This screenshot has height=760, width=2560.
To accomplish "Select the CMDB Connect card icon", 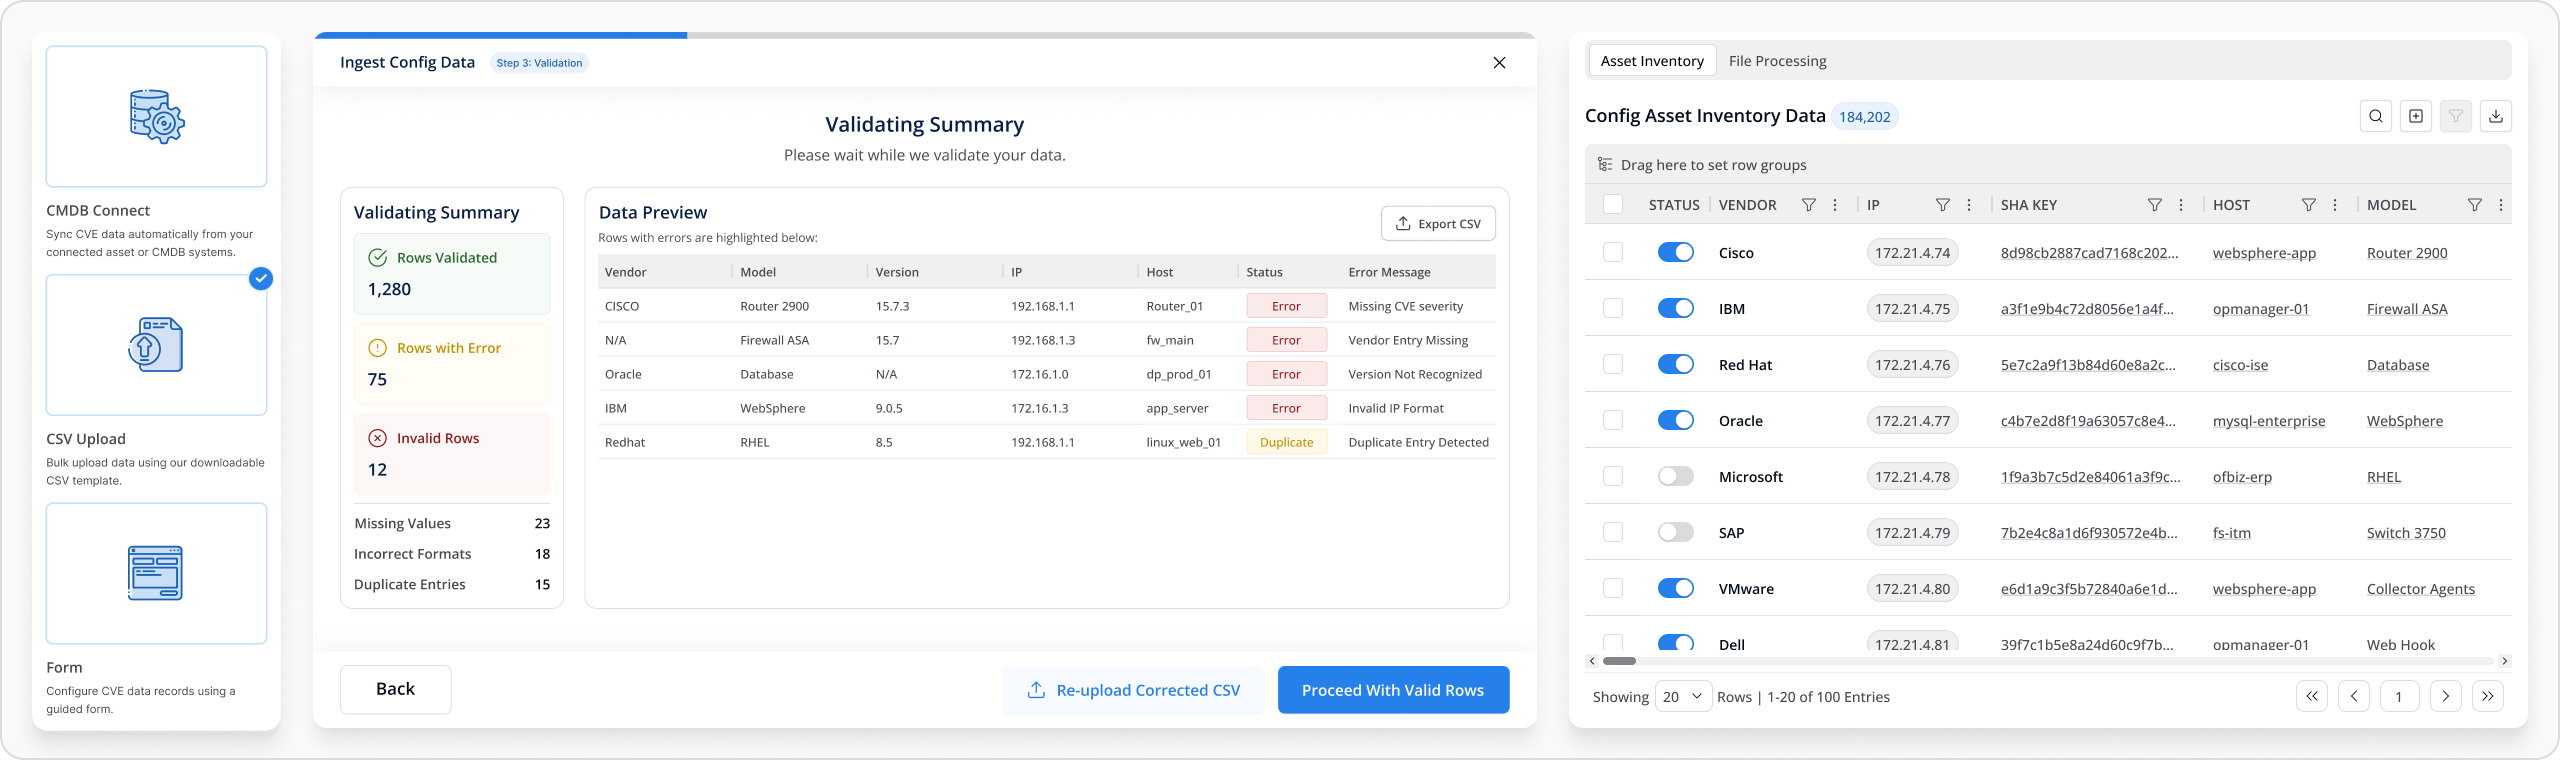I will pyautogui.click(x=157, y=117).
